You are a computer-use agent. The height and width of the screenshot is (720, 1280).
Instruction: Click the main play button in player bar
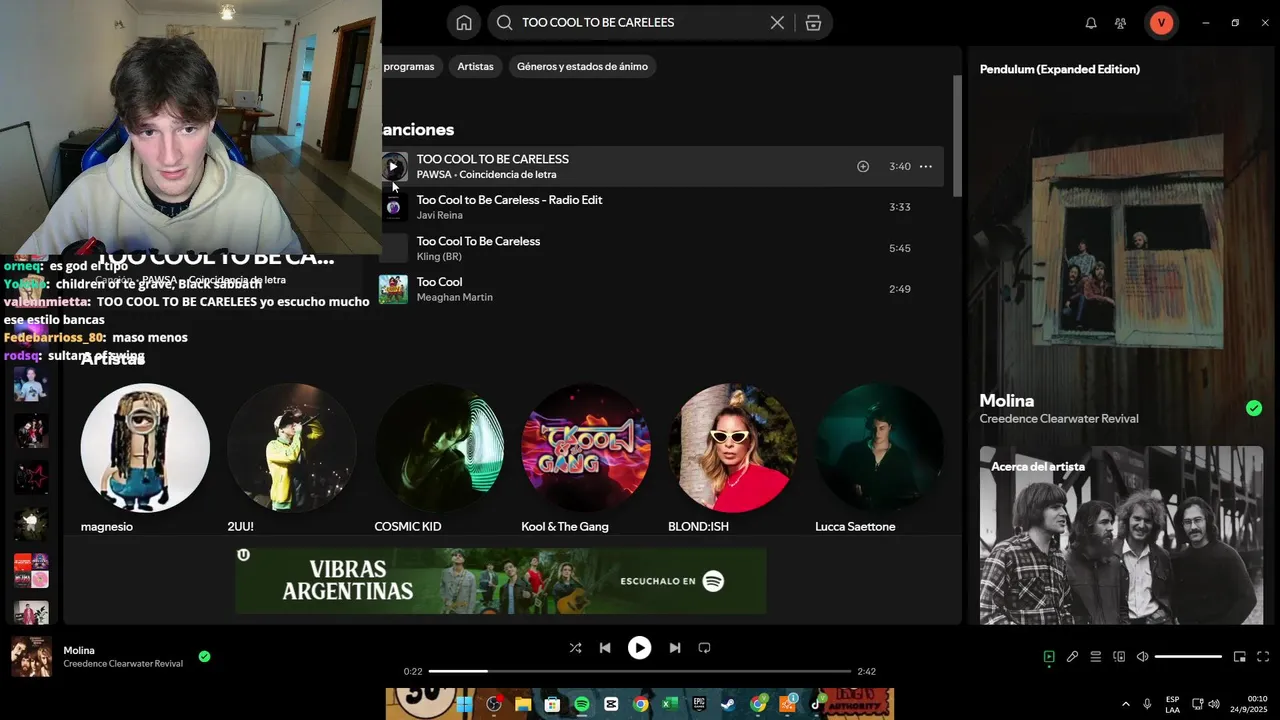point(639,648)
